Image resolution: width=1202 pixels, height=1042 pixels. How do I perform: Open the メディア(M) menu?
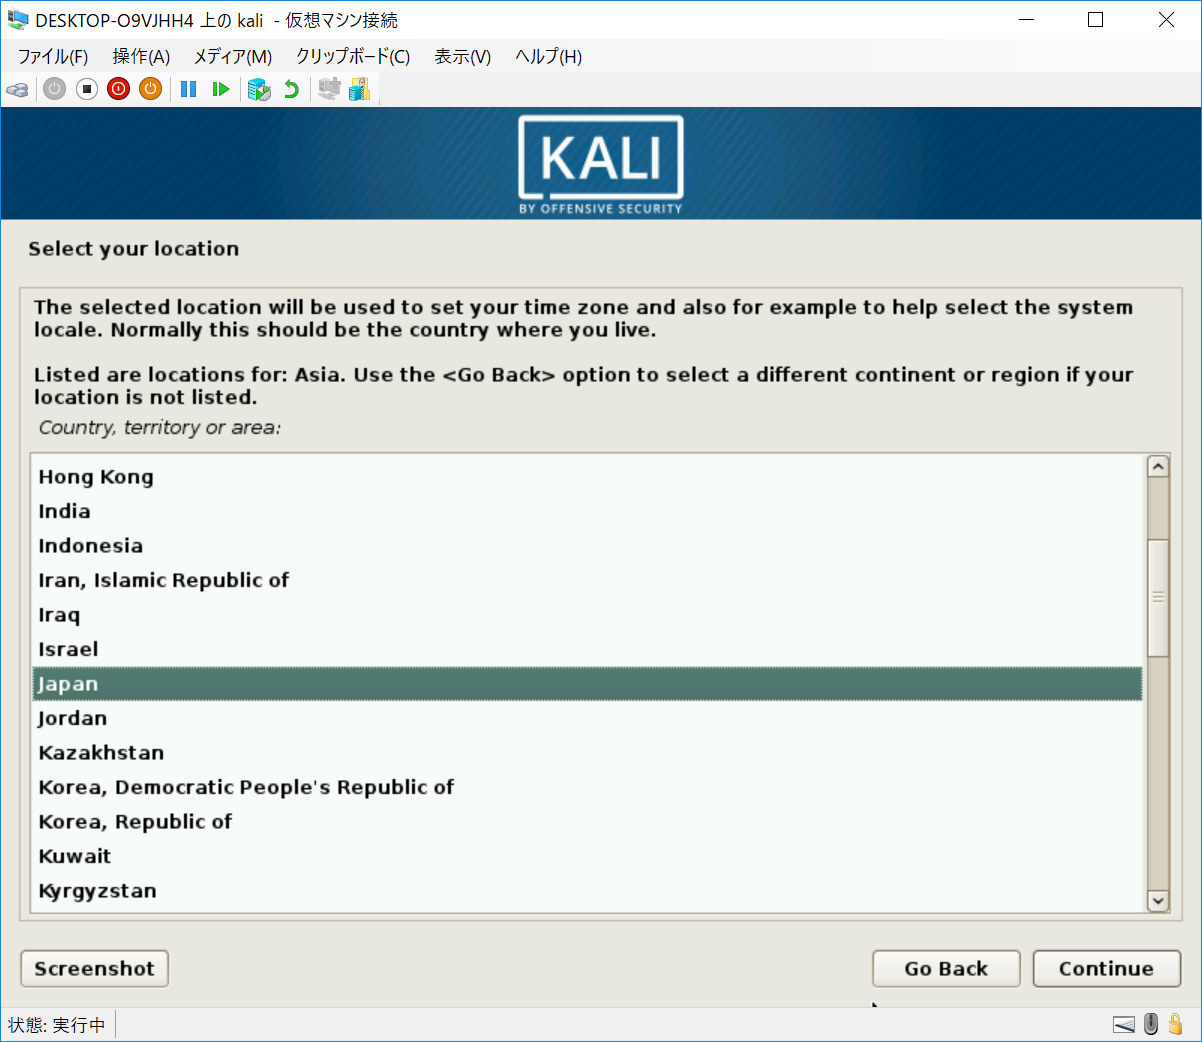tap(232, 57)
